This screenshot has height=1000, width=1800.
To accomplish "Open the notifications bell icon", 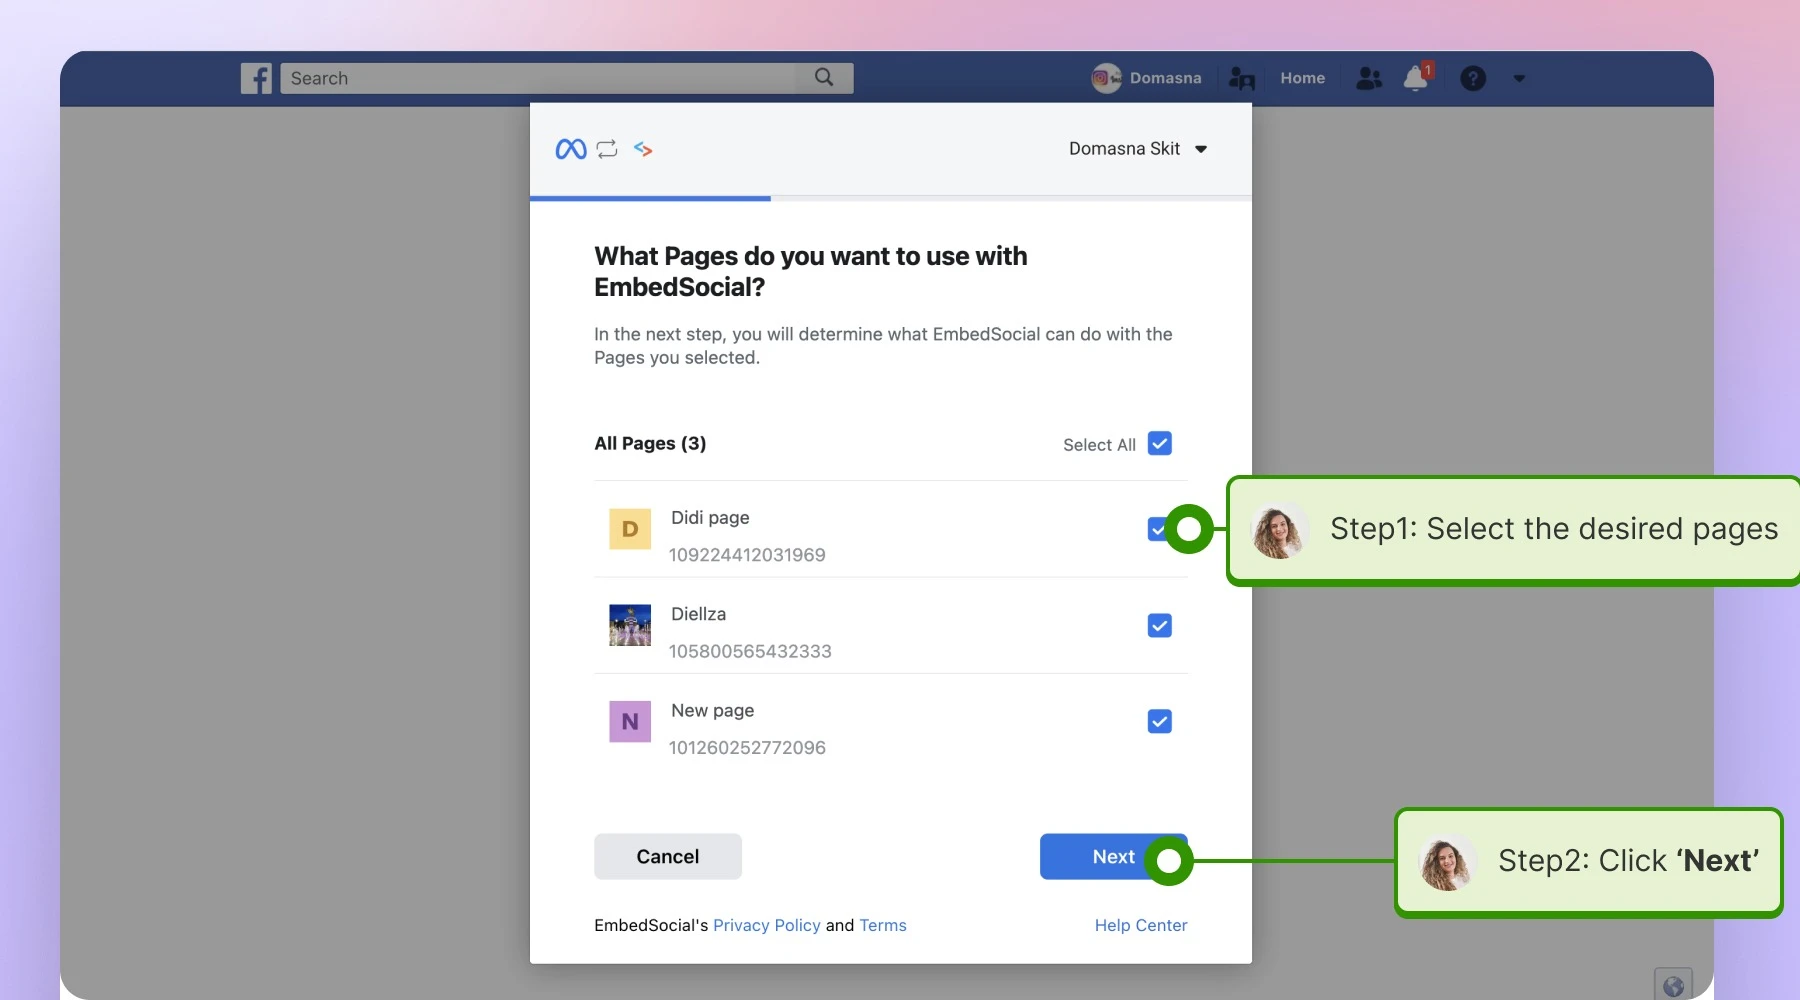I will pyautogui.click(x=1416, y=78).
